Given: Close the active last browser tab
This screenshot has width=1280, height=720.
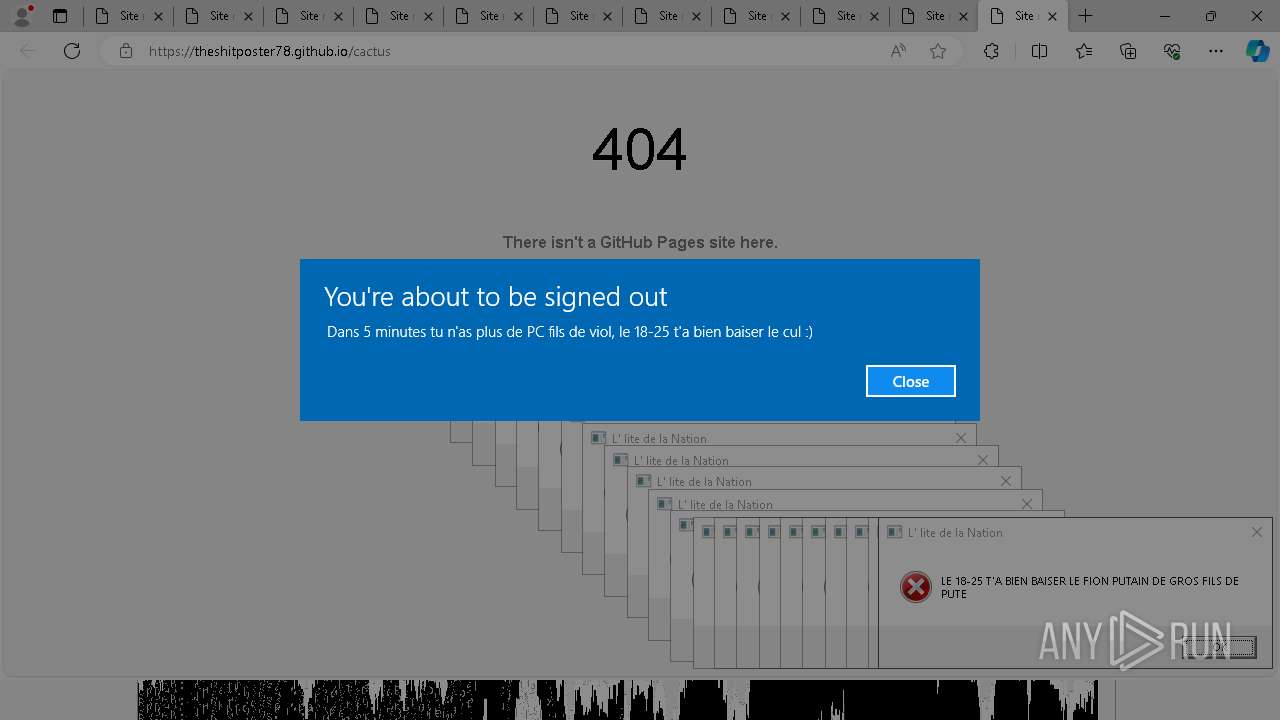Looking at the screenshot, I should coord(1052,16).
